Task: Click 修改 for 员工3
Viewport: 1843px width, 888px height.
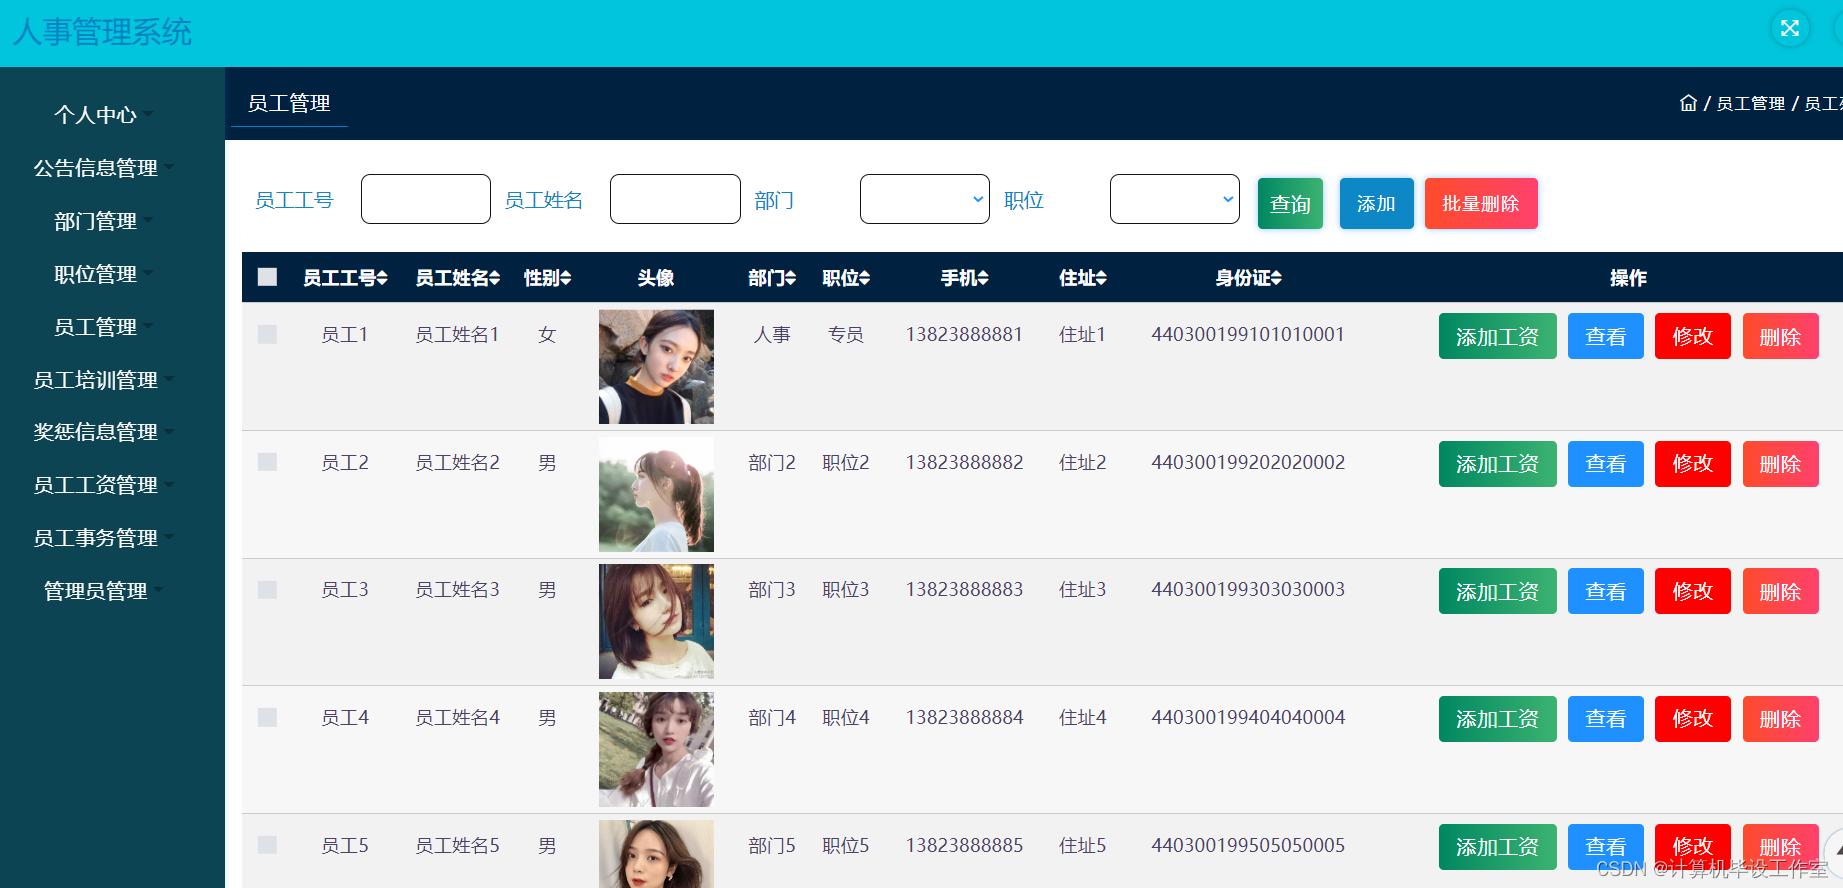Action: click(1693, 591)
